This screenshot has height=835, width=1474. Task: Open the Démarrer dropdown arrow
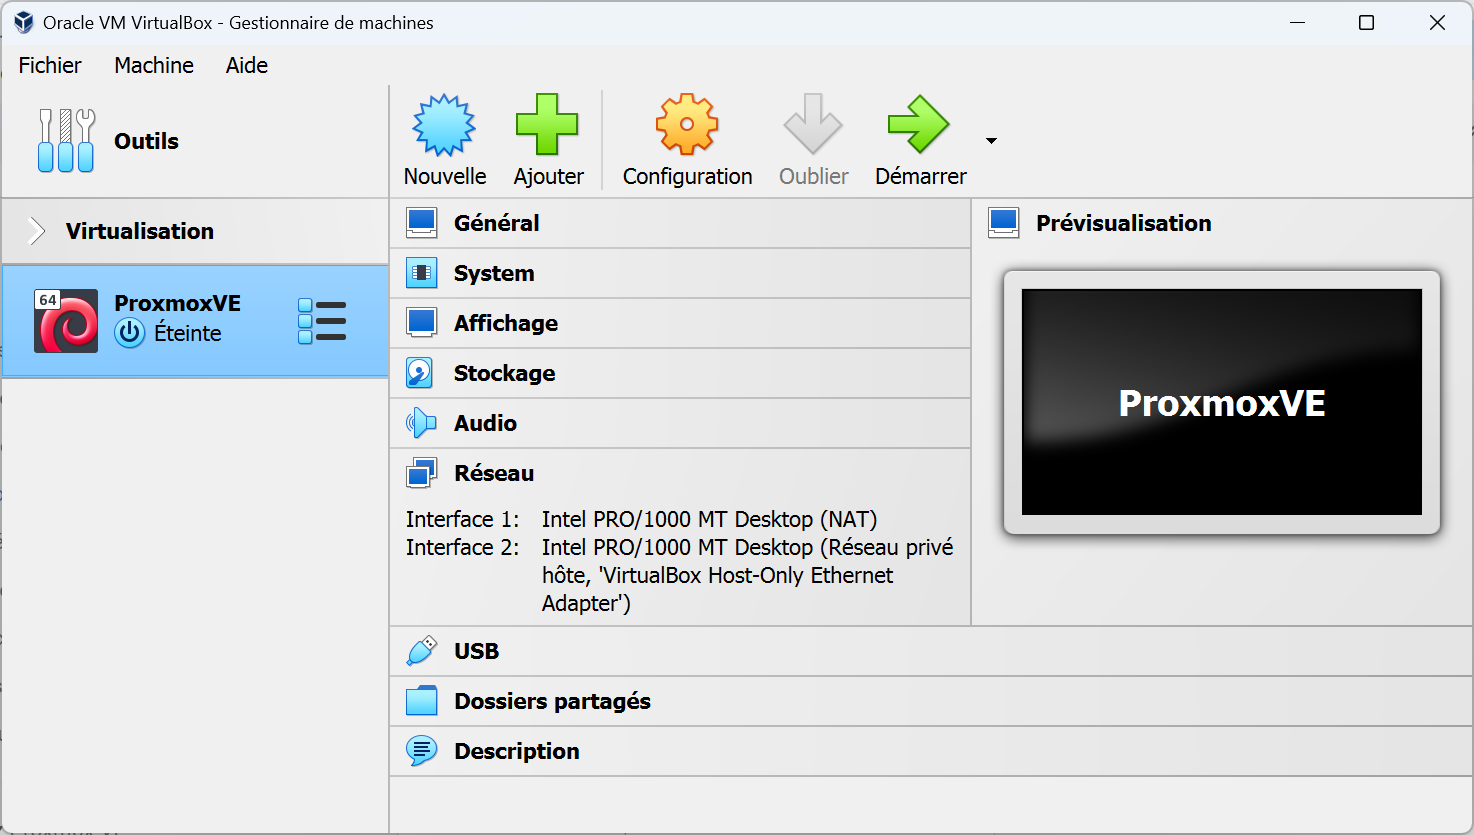pos(991,141)
